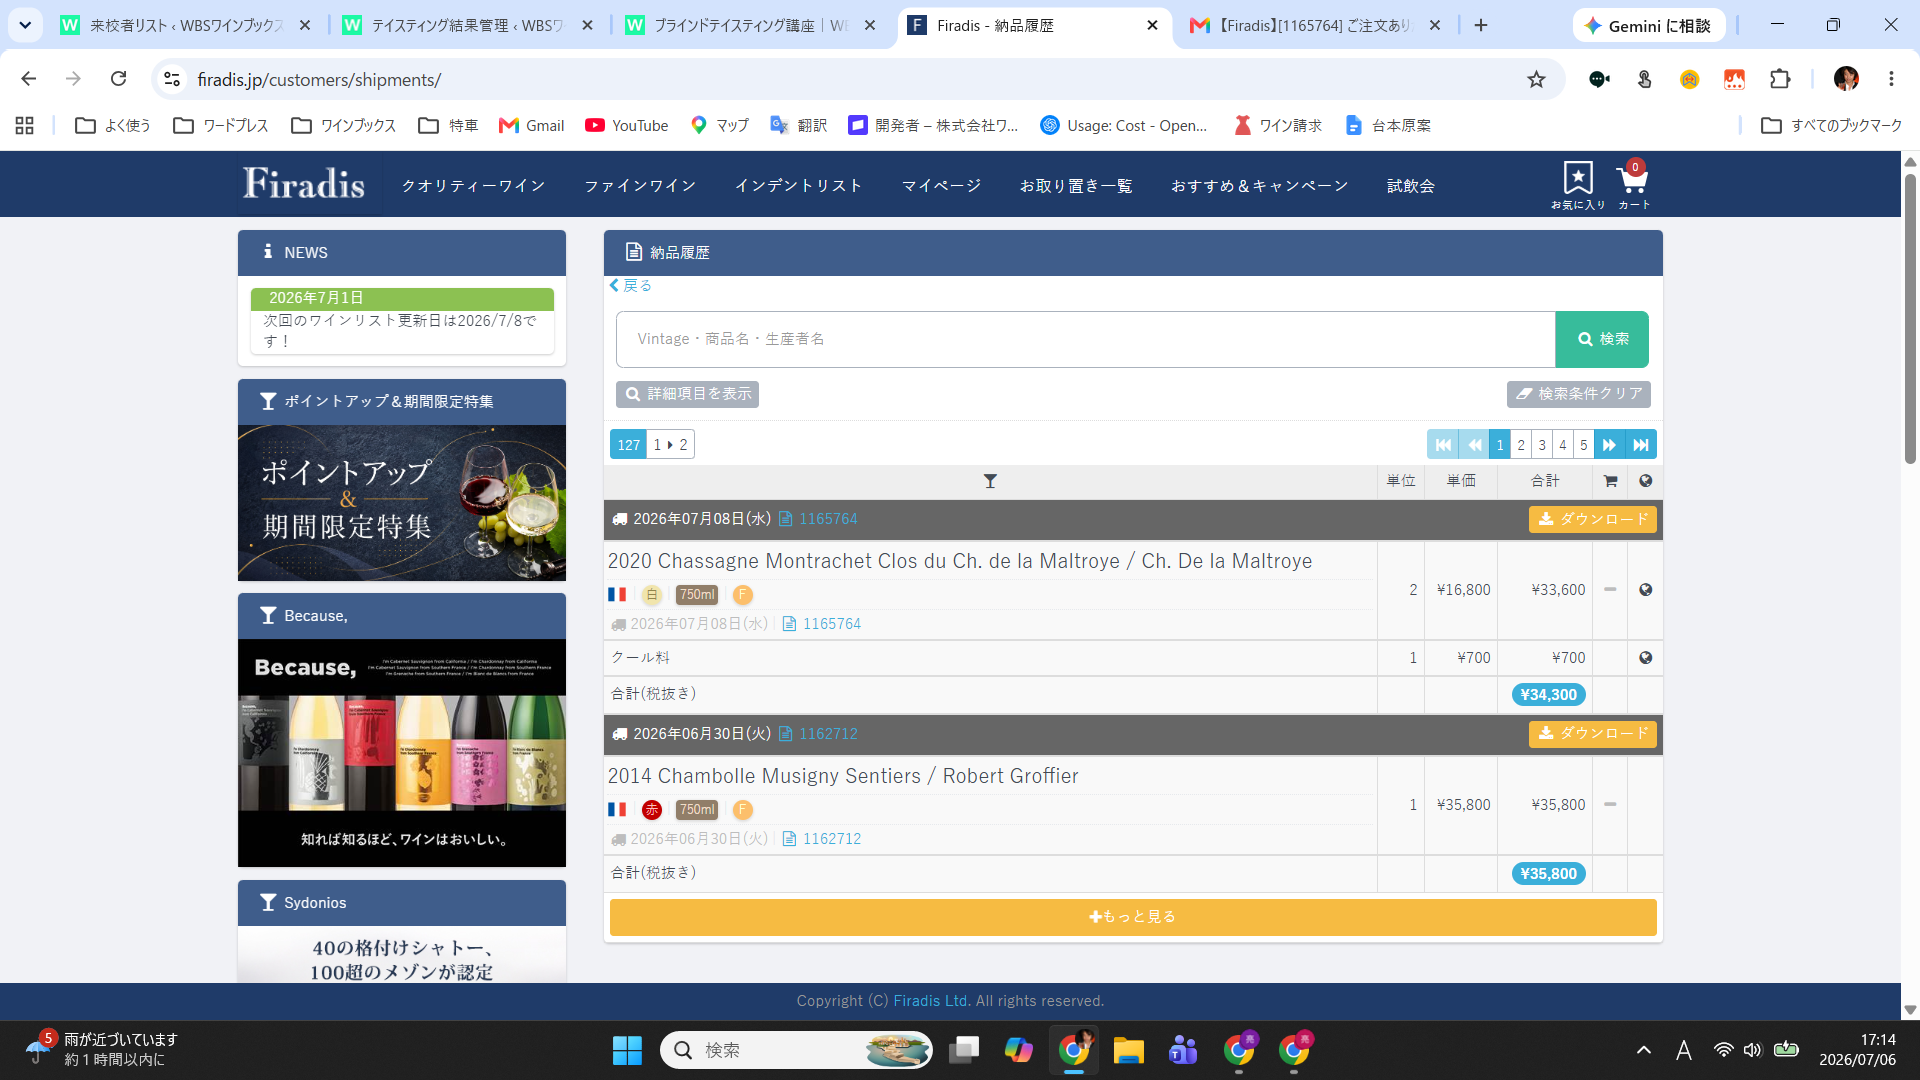This screenshot has height=1080, width=1920.
Task: Open the tab search dropdown arrow
Action: point(25,25)
